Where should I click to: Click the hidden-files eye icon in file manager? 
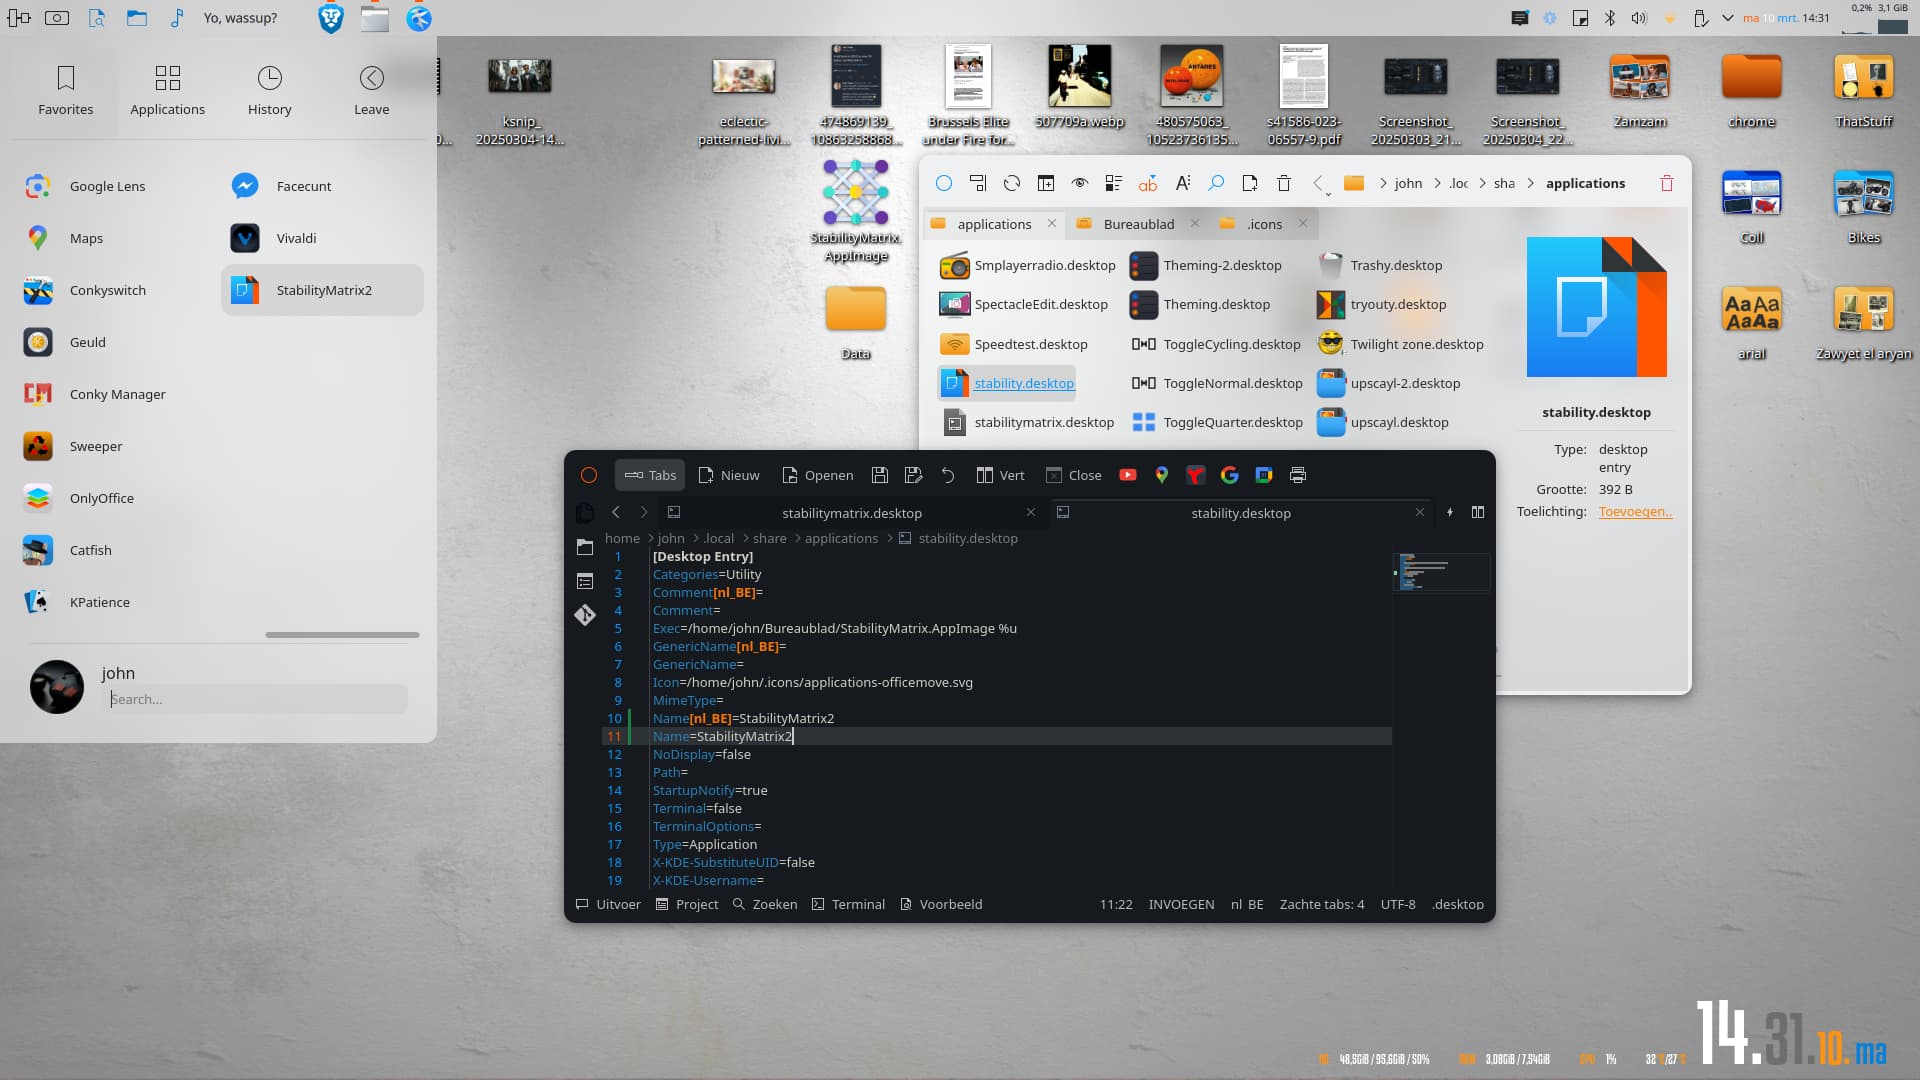click(1079, 183)
